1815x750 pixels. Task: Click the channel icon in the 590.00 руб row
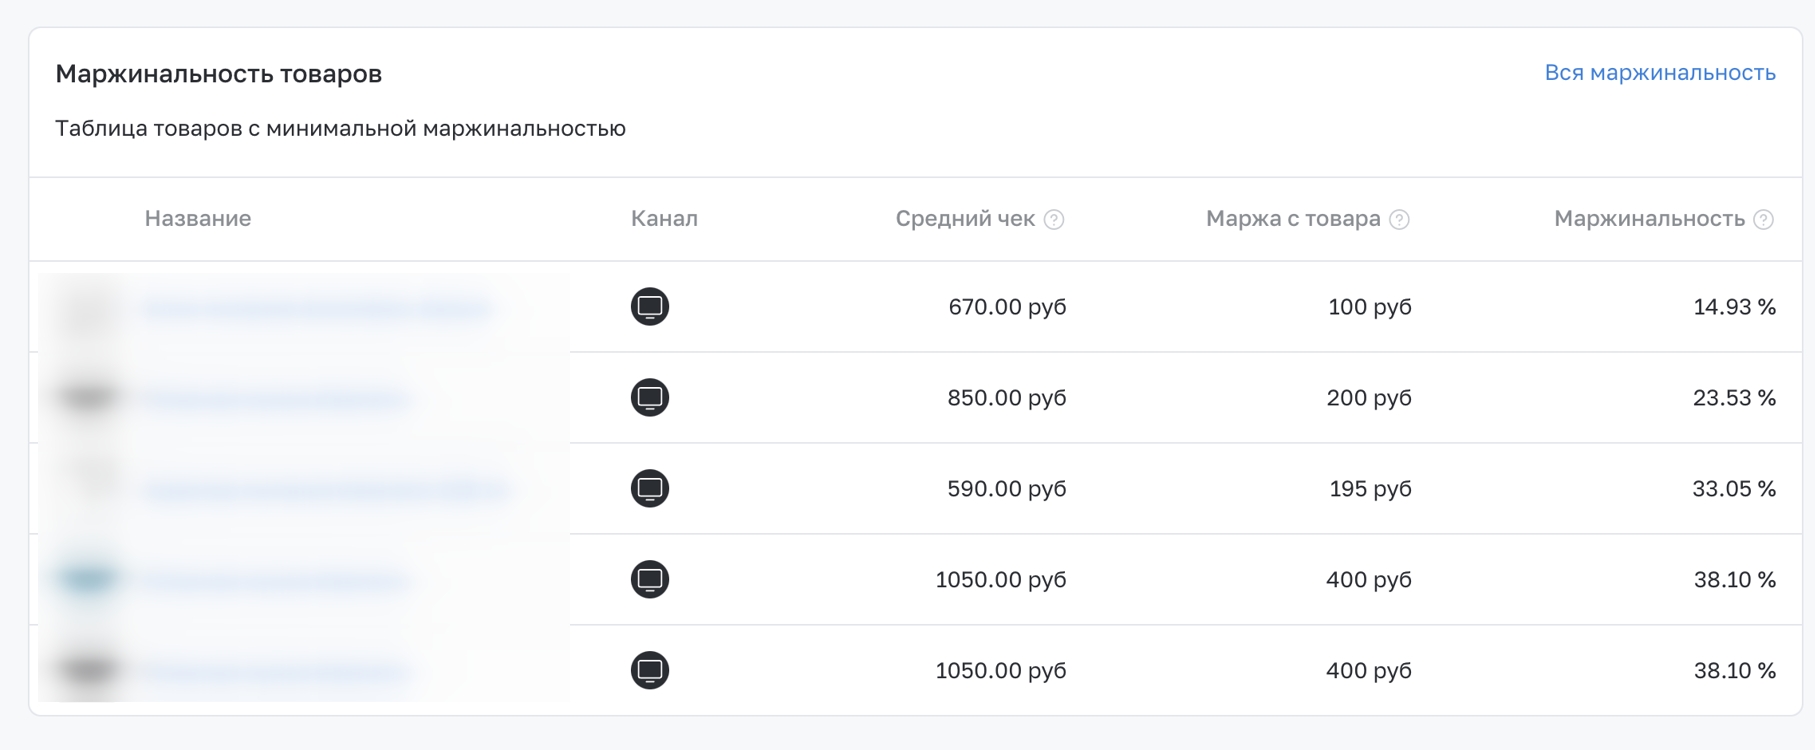(x=650, y=489)
